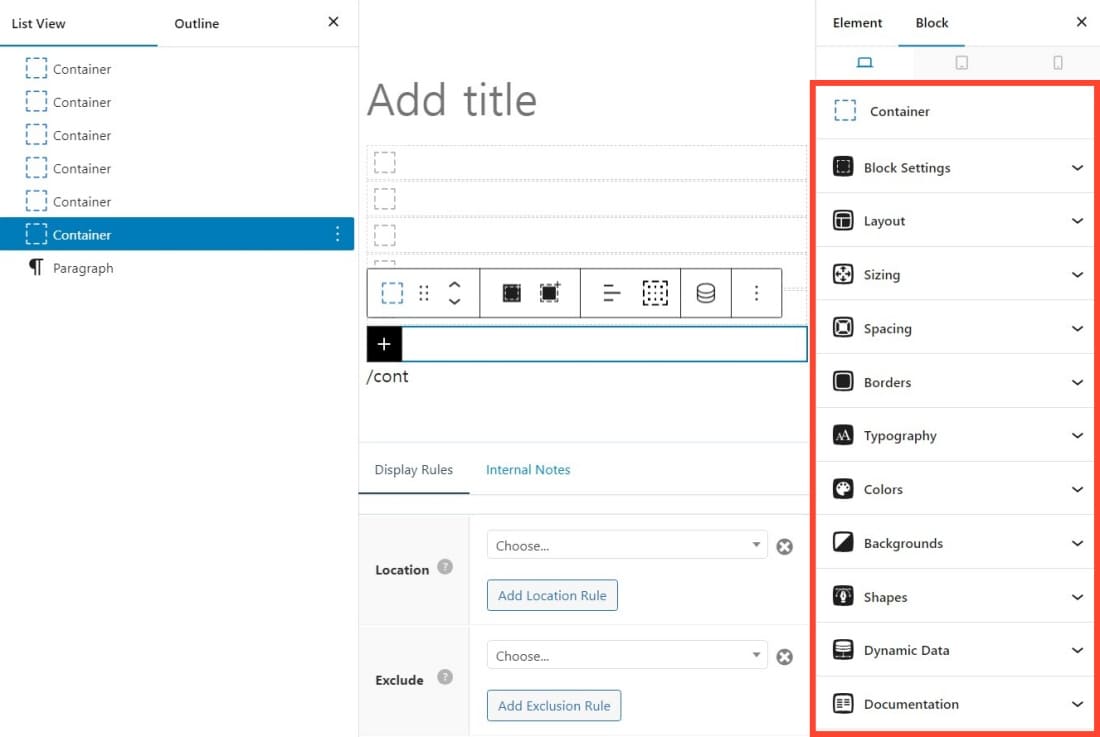Click the black plus add block button

384,344
